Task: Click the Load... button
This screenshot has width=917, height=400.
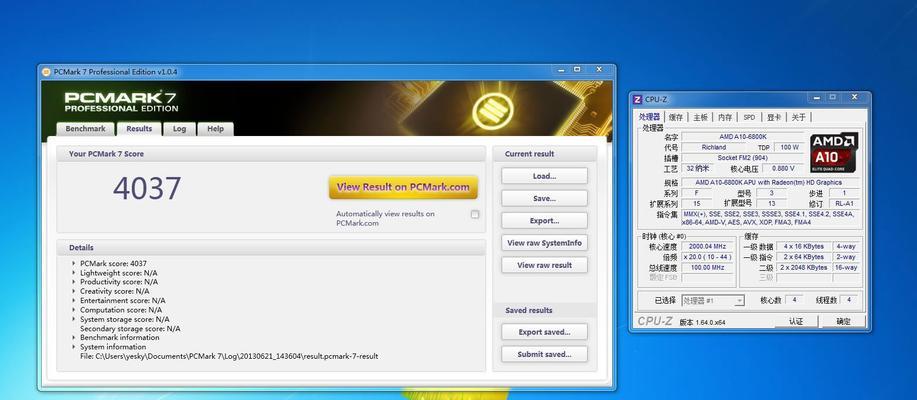Action: tap(544, 176)
